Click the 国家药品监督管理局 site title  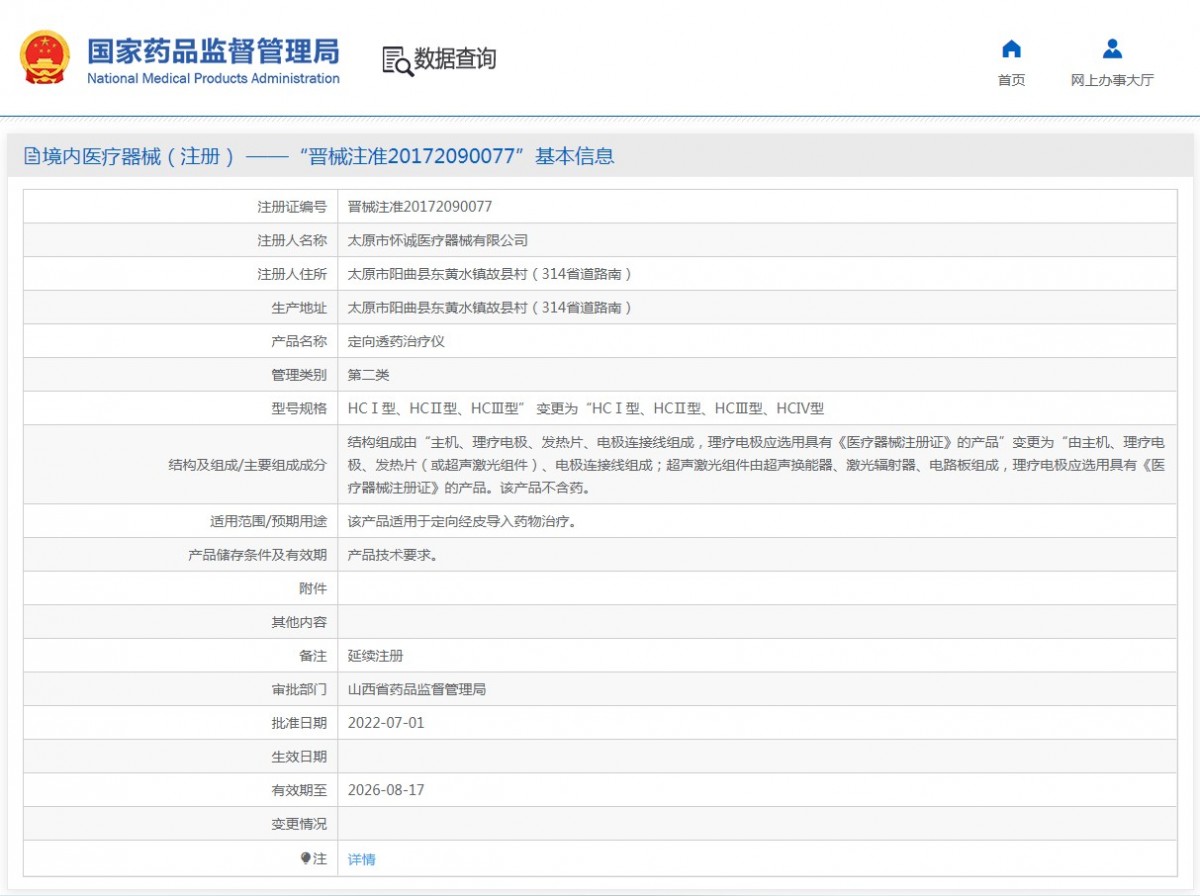click(x=213, y=50)
